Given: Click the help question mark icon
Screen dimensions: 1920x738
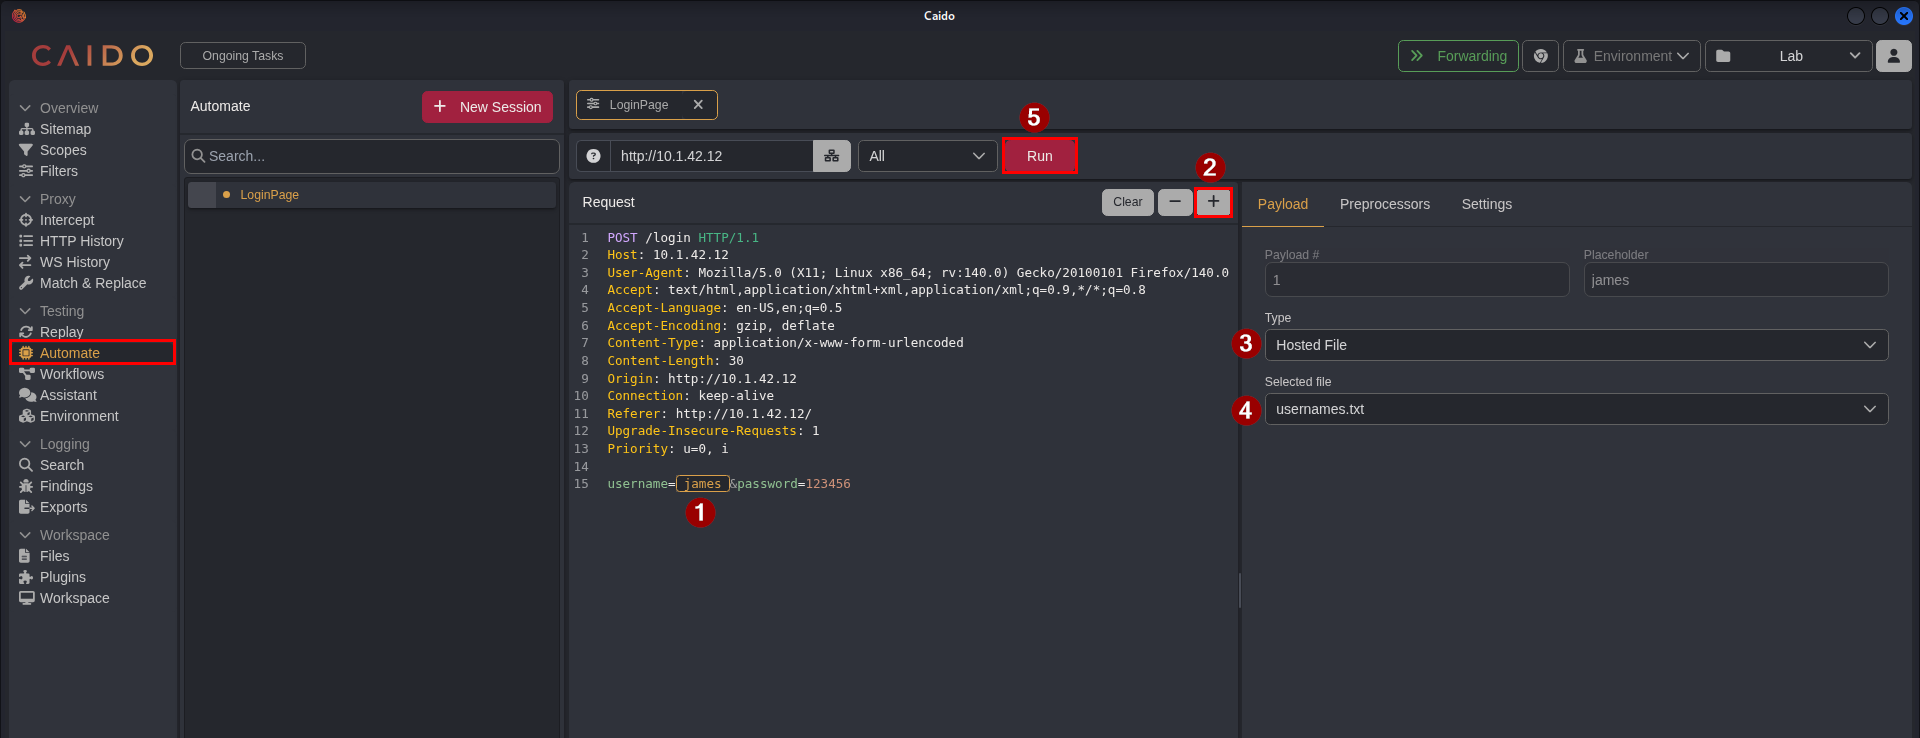Looking at the screenshot, I should pos(593,156).
